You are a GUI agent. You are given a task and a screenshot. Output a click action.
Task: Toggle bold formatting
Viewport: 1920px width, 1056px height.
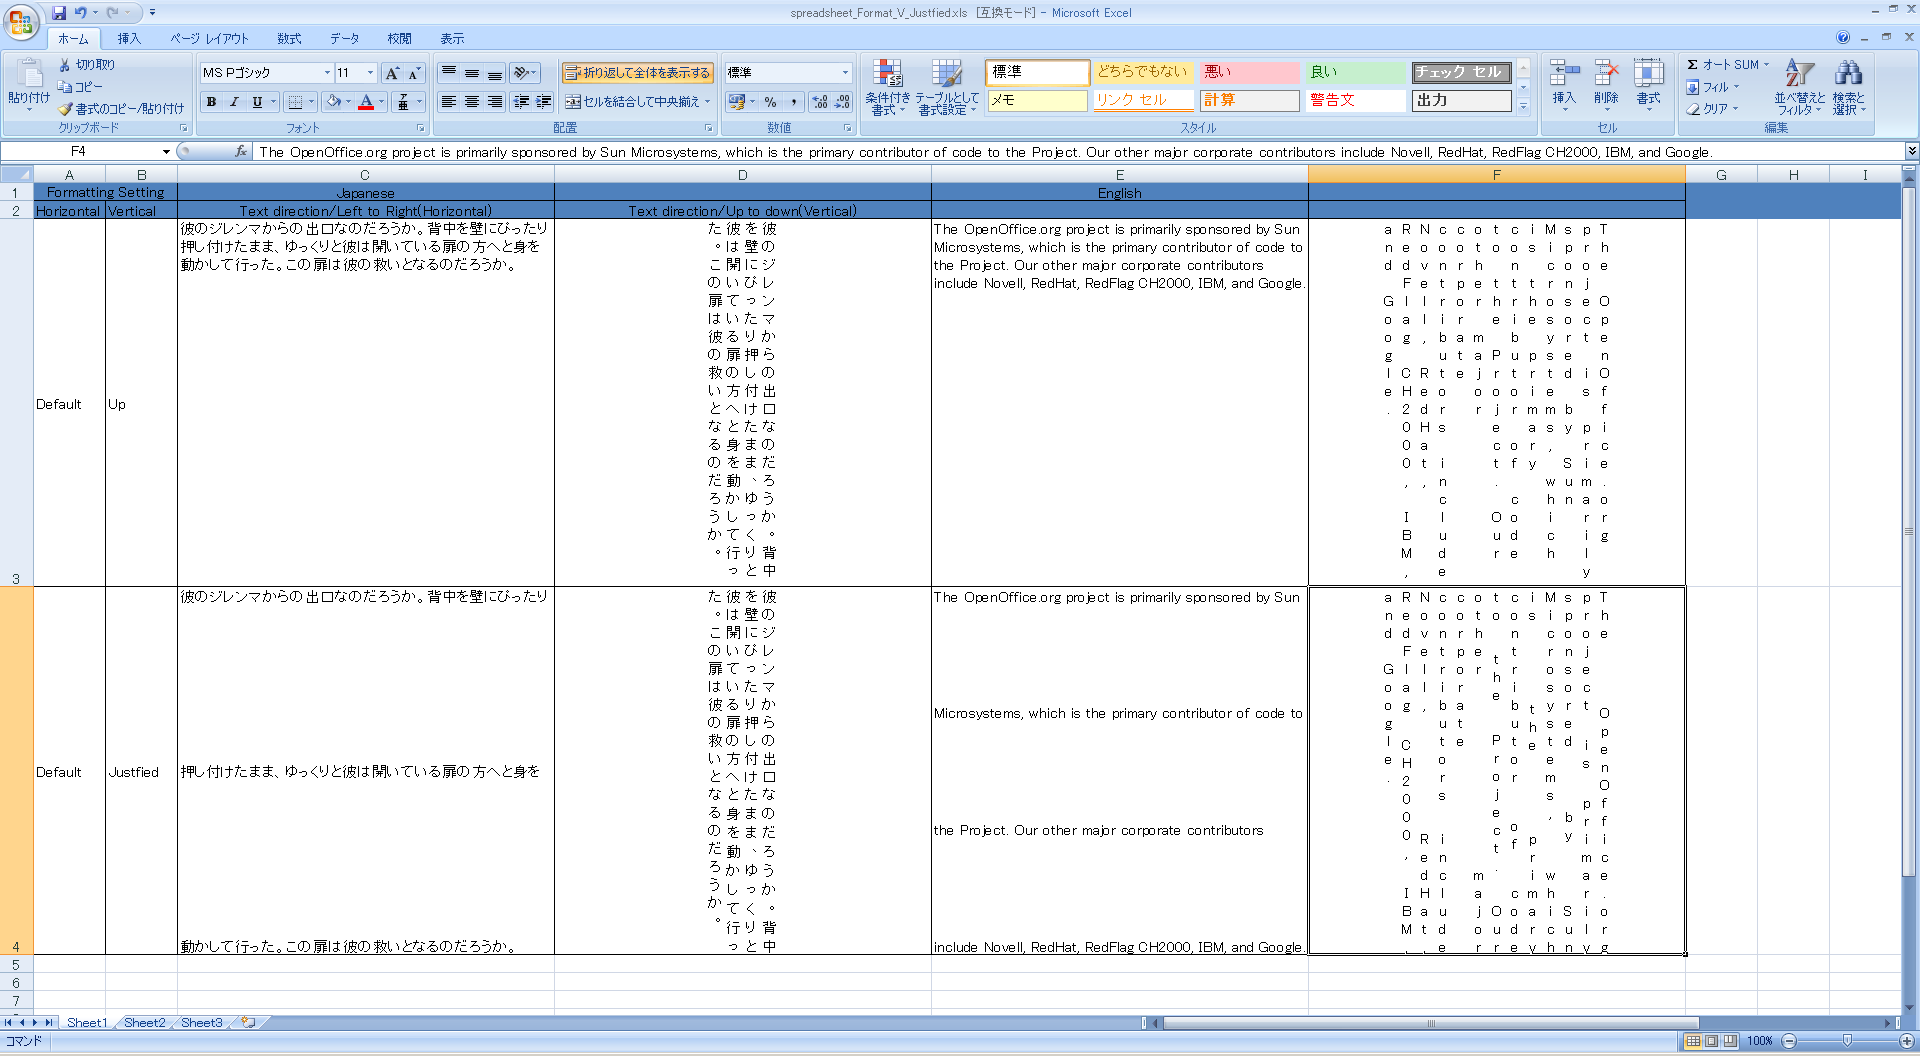pos(211,102)
